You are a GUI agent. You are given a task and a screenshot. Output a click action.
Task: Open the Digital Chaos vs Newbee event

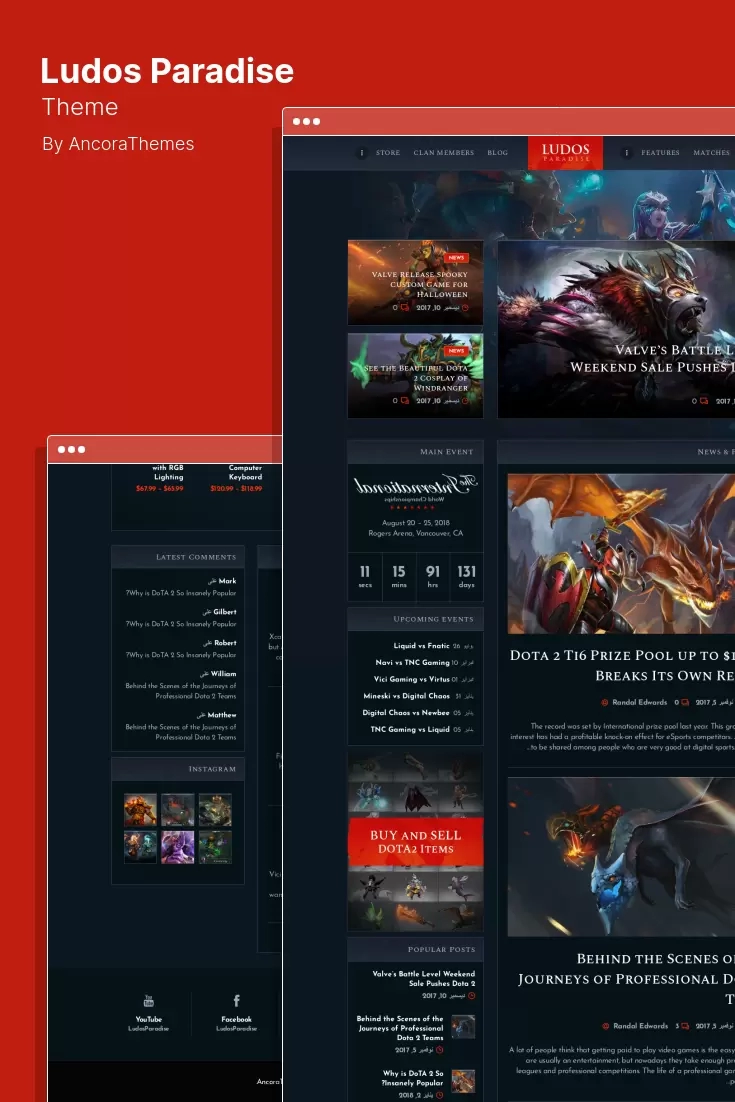click(405, 713)
